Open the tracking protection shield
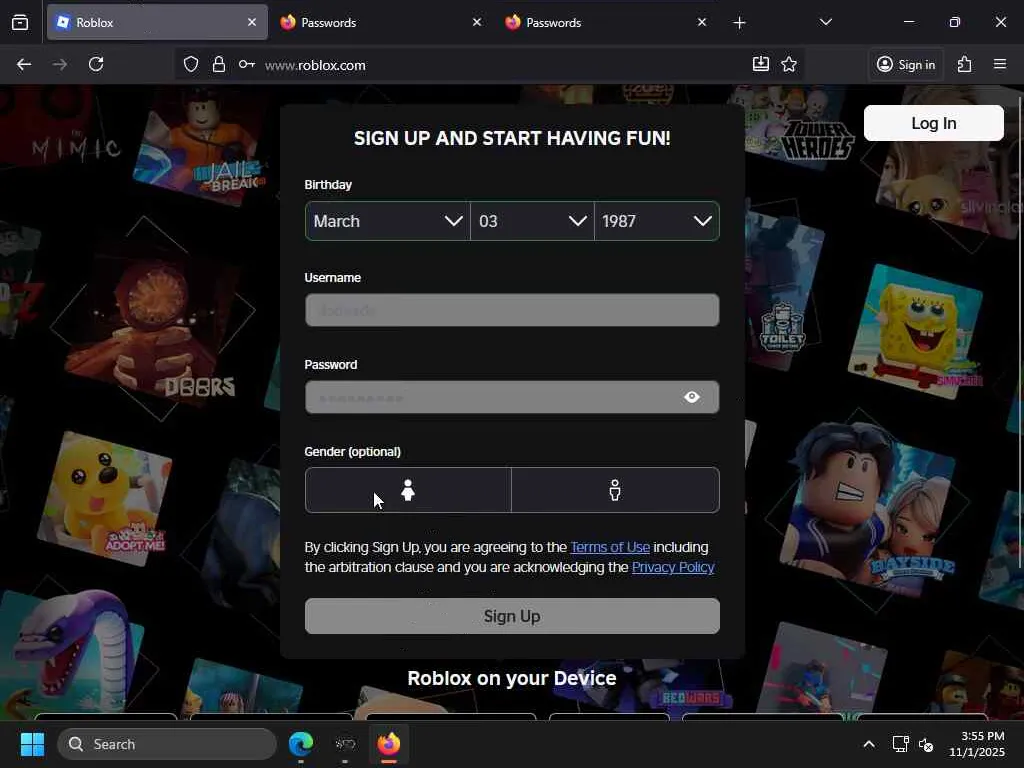Viewport: 1024px width, 768px height. 191,64
